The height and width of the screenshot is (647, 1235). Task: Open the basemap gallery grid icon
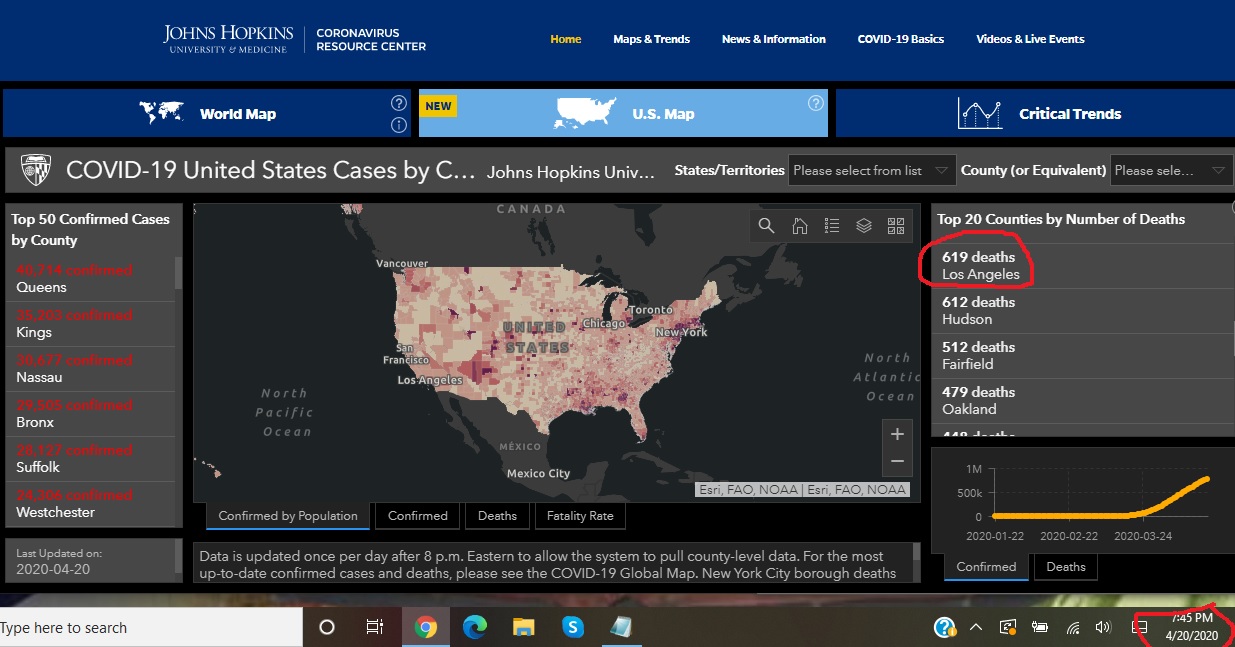coord(896,226)
